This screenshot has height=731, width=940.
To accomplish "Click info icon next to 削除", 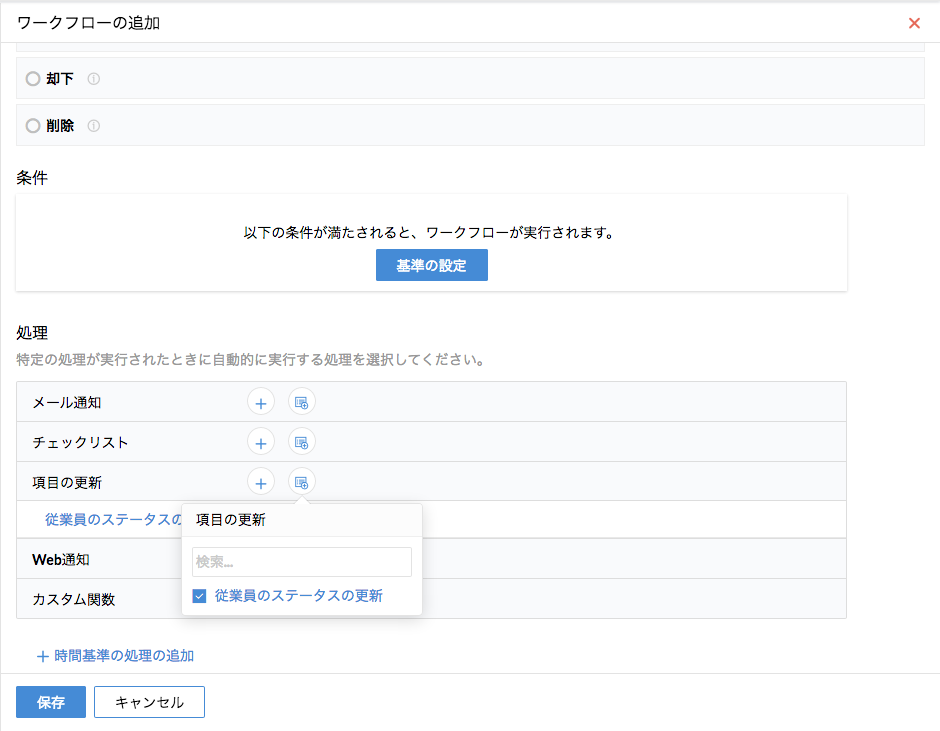I will (x=94, y=126).
